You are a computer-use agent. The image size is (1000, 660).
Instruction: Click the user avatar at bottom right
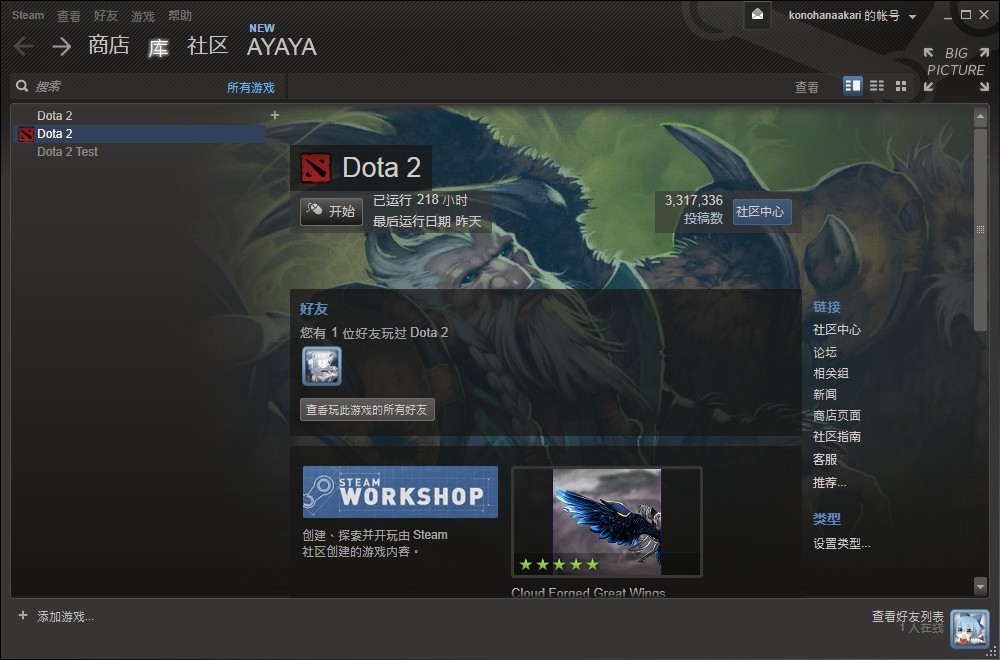pyautogui.click(x=969, y=628)
